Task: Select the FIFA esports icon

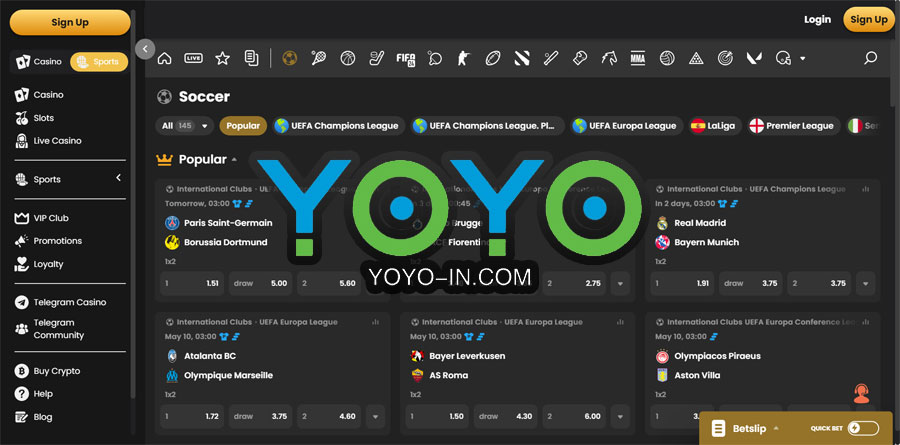Action: coord(405,58)
